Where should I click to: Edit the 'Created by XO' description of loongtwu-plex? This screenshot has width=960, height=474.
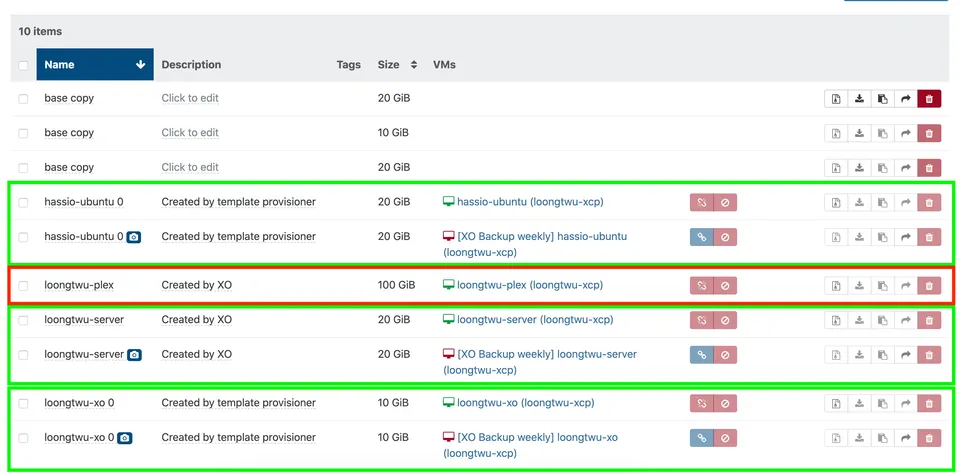[x=197, y=285]
